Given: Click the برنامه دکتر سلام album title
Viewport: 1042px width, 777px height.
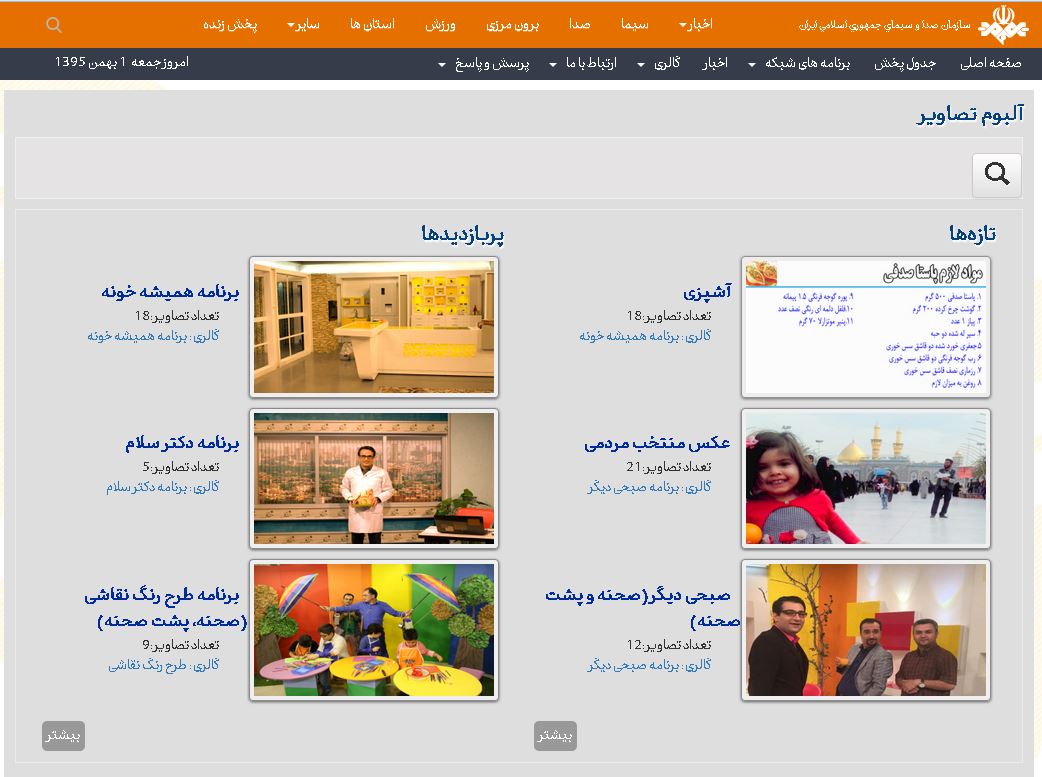Looking at the screenshot, I should pyautogui.click(x=182, y=443).
